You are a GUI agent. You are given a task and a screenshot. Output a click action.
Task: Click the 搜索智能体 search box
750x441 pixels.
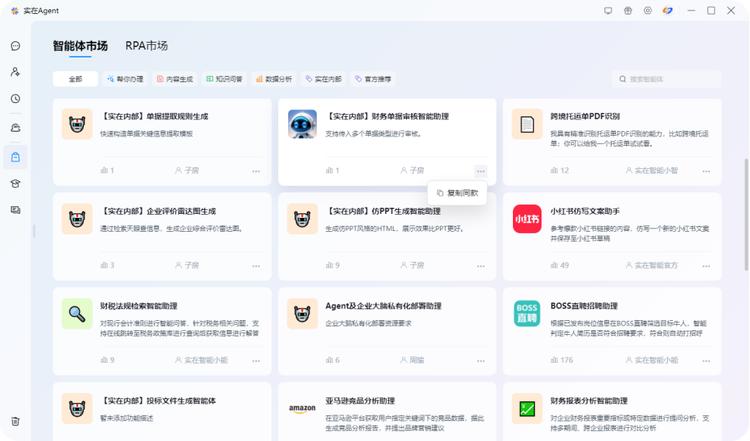coord(666,78)
